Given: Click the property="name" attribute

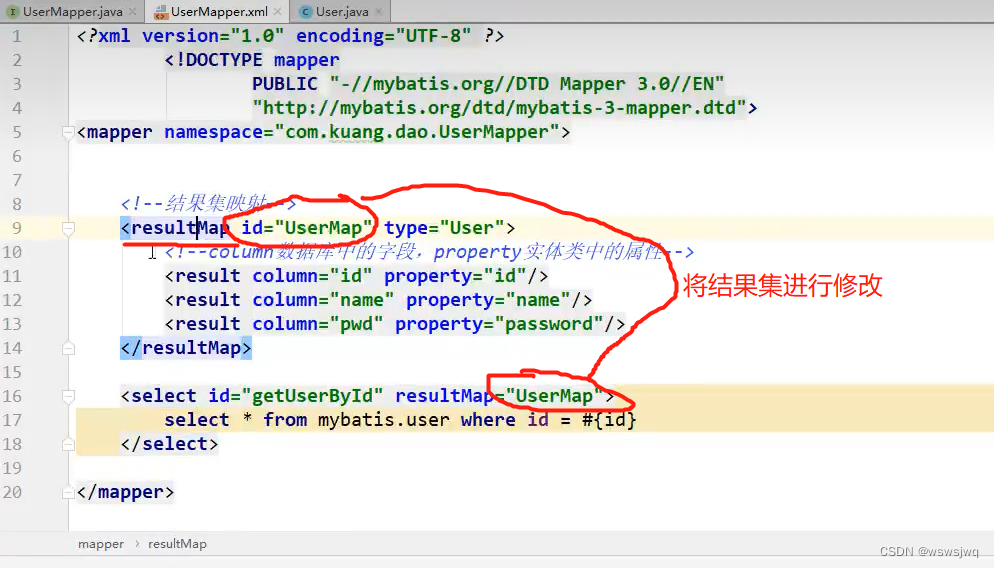Looking at the screenshot, I should pyautogui.click(x=488, y=300).
